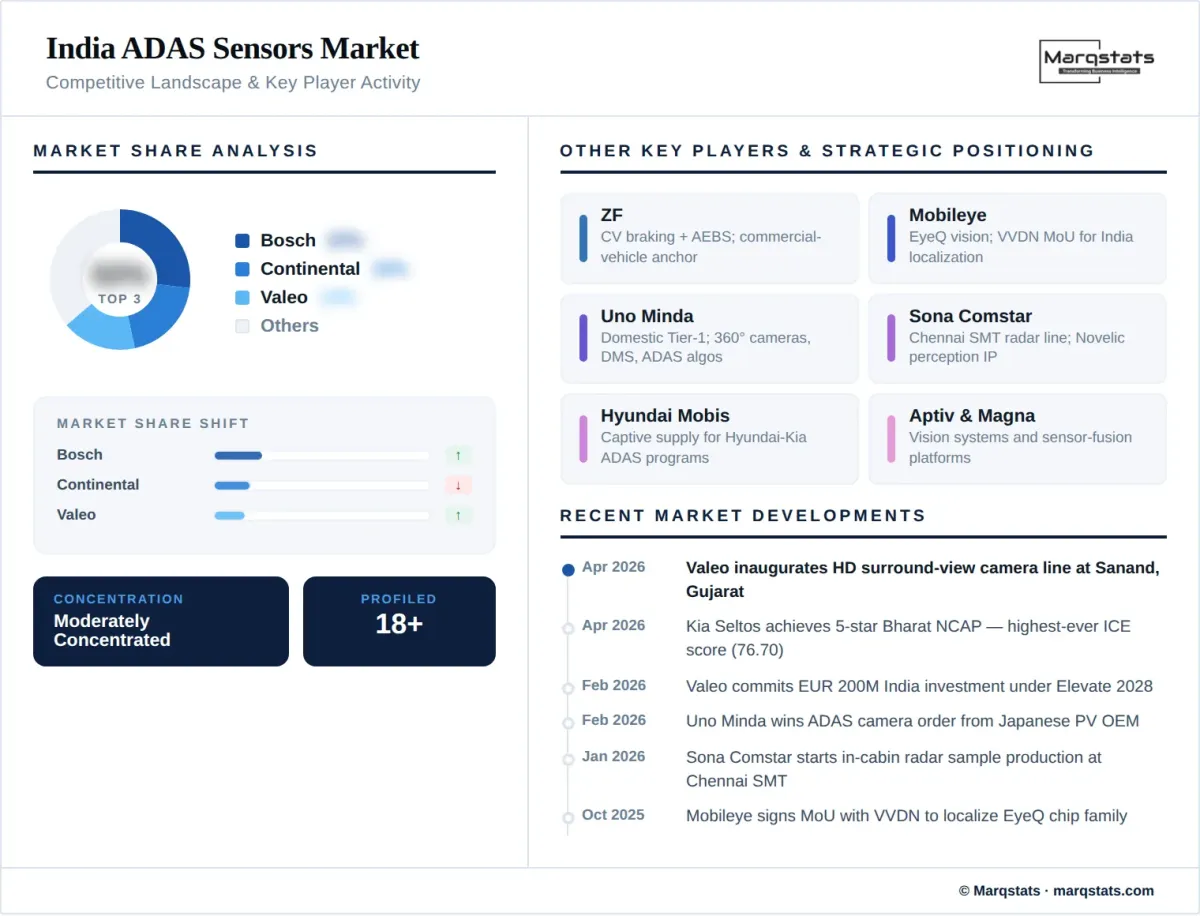Select the Valeo legend color square
Viewport: 1200px width, 916px height.
point(243,297)
